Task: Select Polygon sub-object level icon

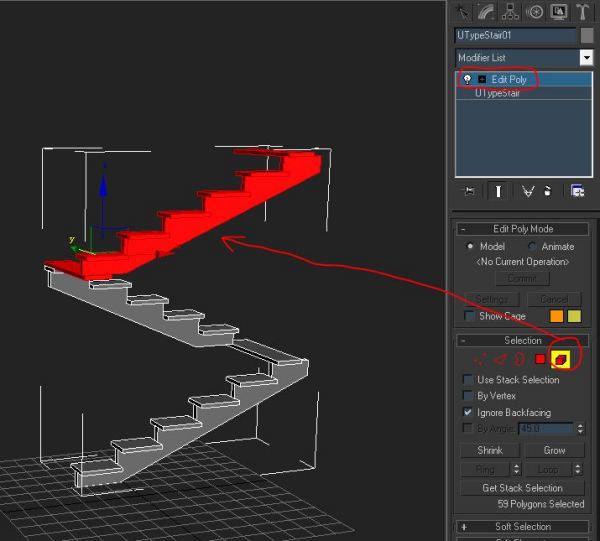Action: [540, 359]
